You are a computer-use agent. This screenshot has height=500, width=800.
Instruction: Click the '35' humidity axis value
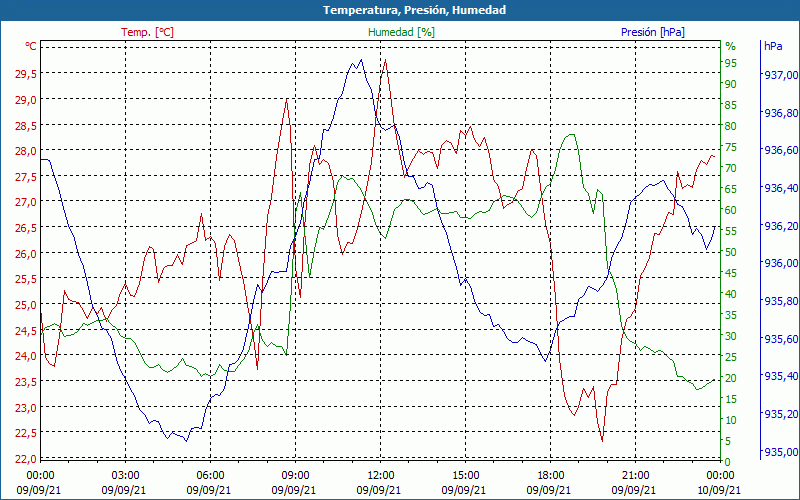tap(731, 315)
